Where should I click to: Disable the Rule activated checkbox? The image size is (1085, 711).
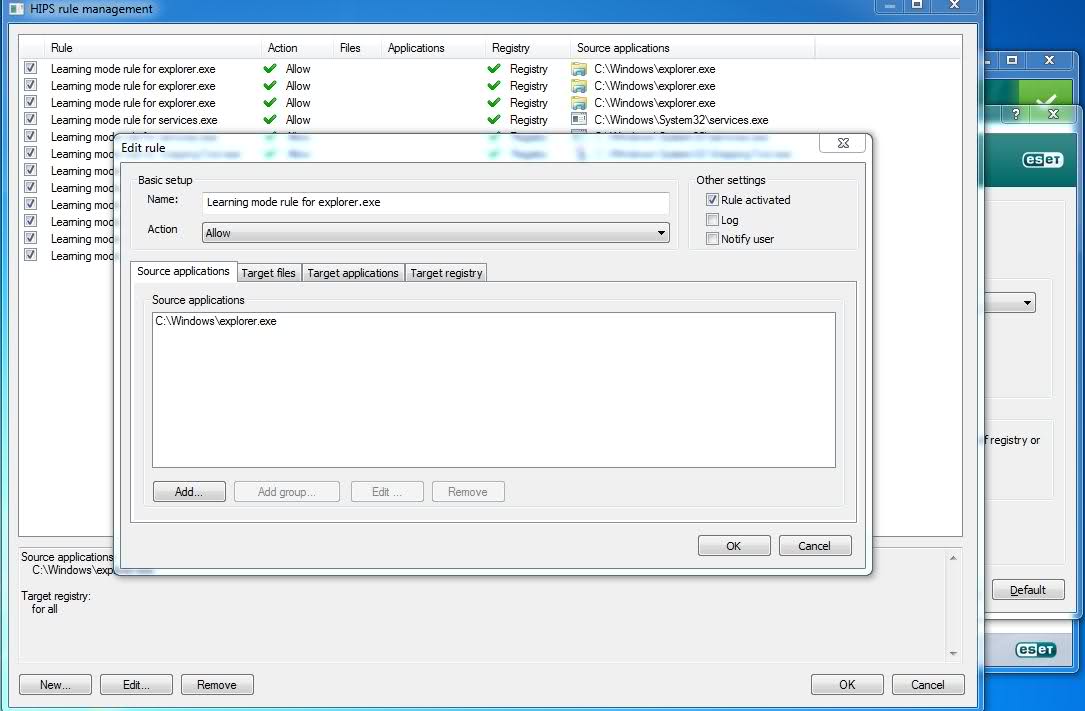click(712, 200)
